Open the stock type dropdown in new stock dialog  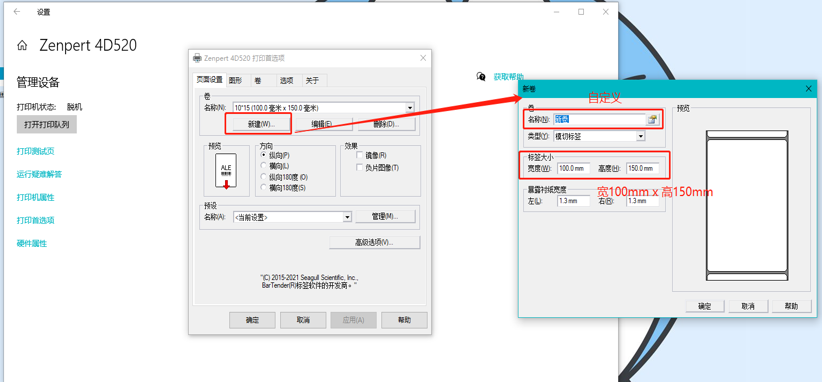[640, 136]
